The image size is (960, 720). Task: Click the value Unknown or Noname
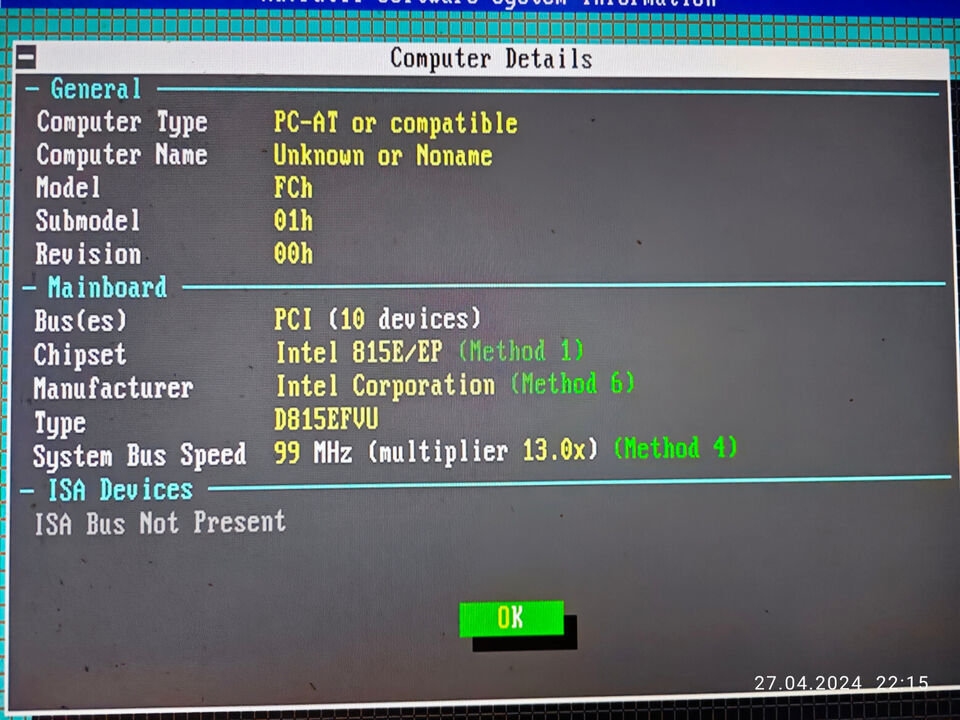pos(383,155)
